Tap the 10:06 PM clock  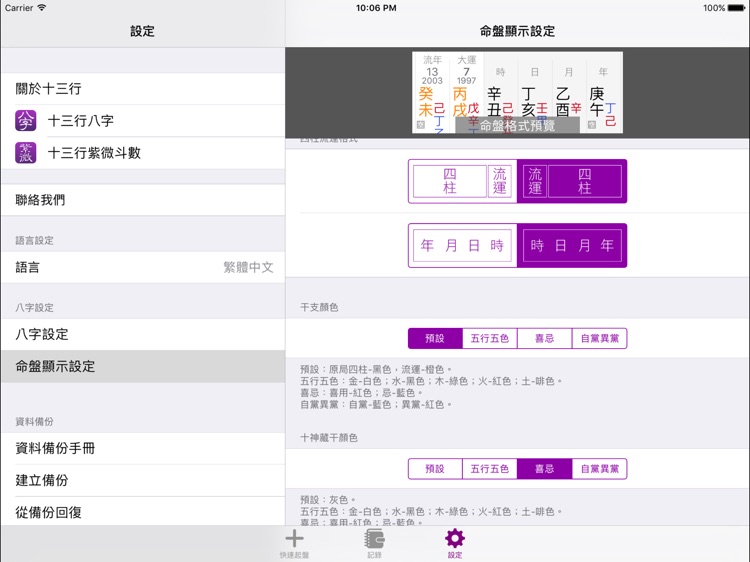pyautogui.click(x=376, y=8)
